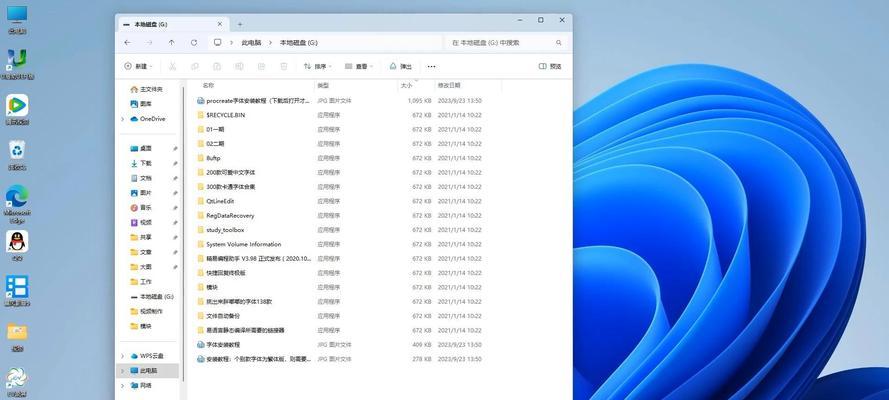This screenshot has width=889, height=400.
Task: Refresh the current folder view
Action: 194,42
